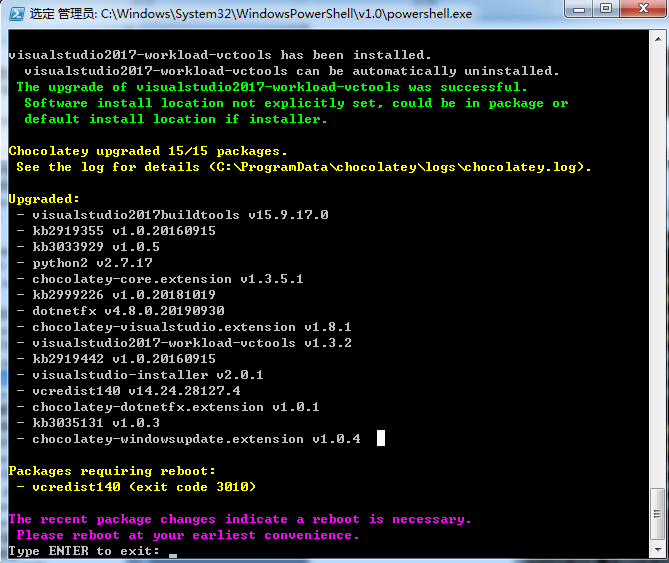
Task: Minimize the PowerShell window
Action: [x=579, y=9]
